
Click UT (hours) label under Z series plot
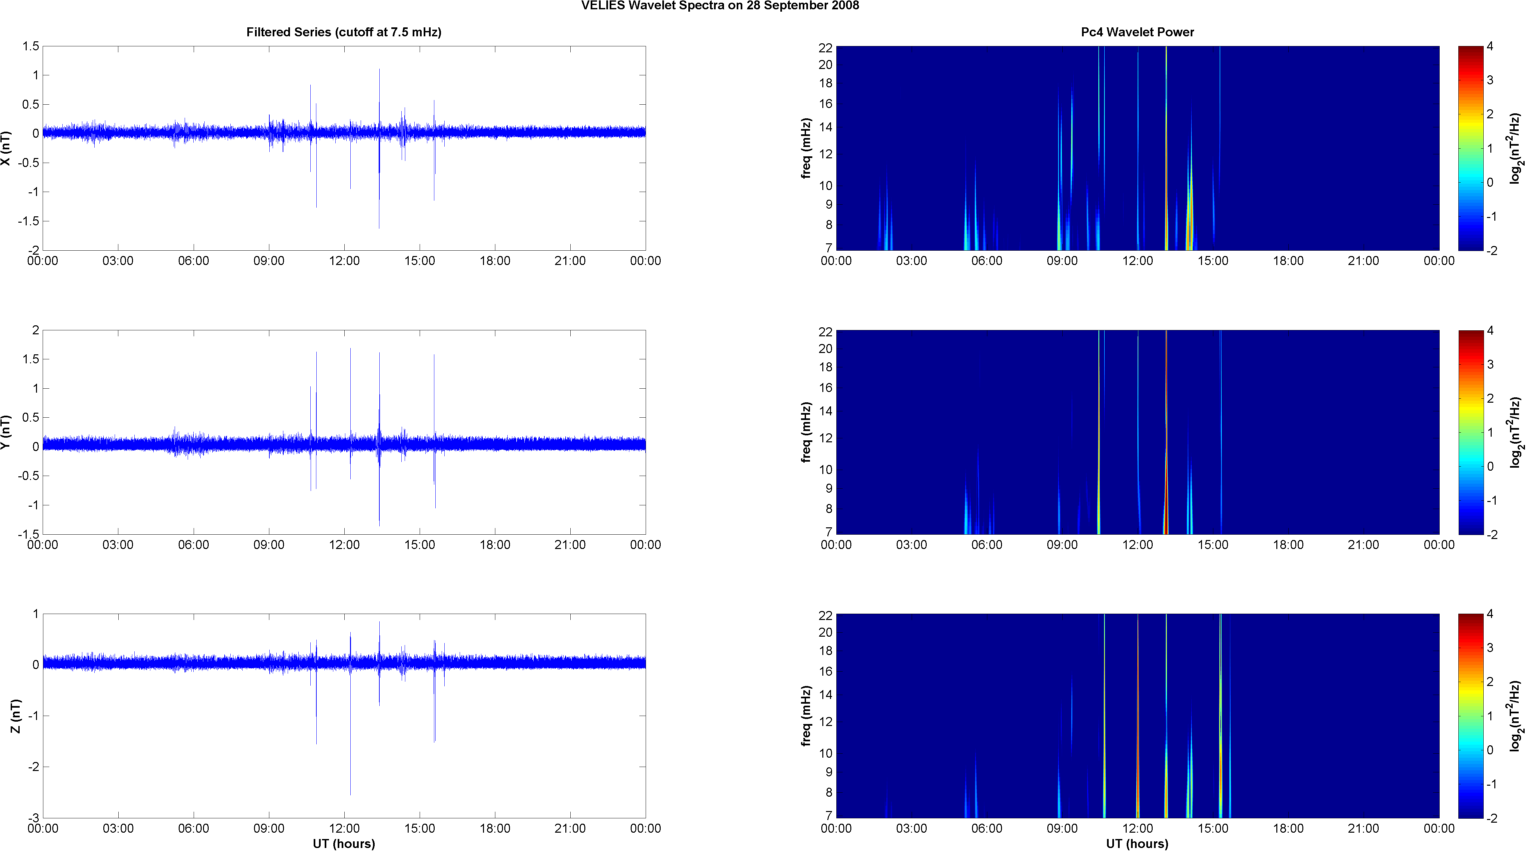click(343, 843)
